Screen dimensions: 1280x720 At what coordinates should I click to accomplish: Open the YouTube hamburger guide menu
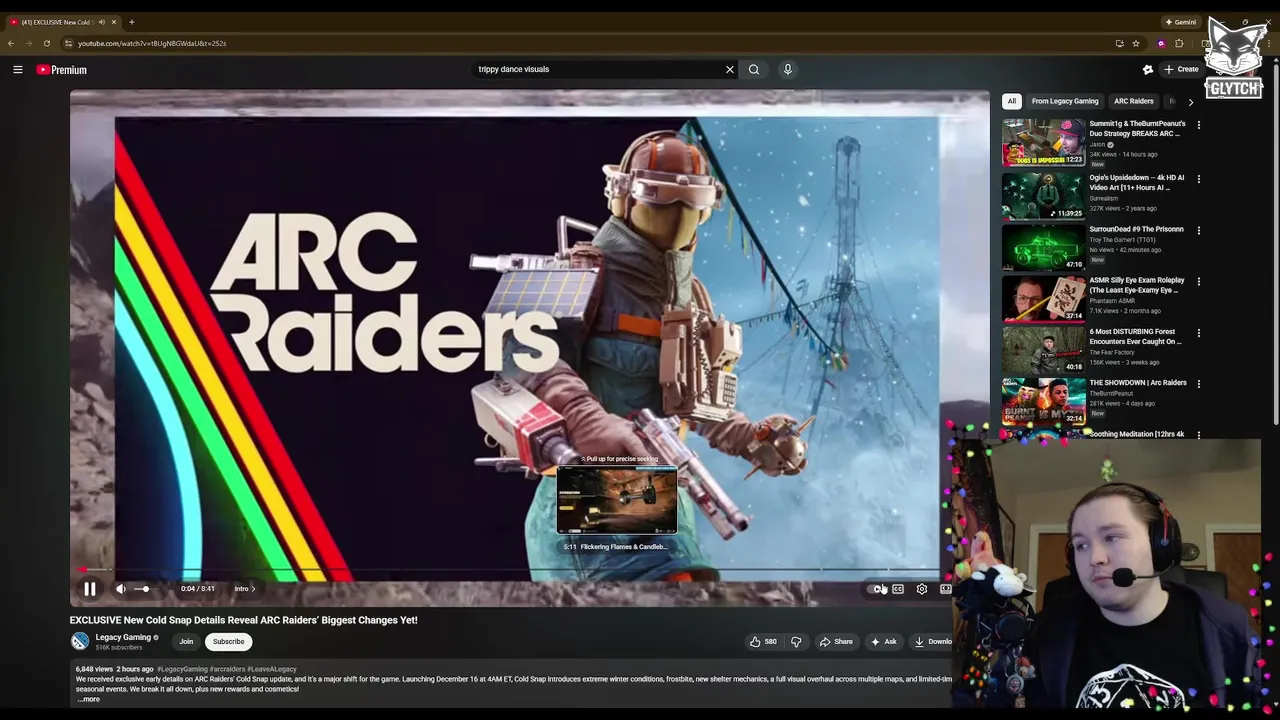(18, 69)
